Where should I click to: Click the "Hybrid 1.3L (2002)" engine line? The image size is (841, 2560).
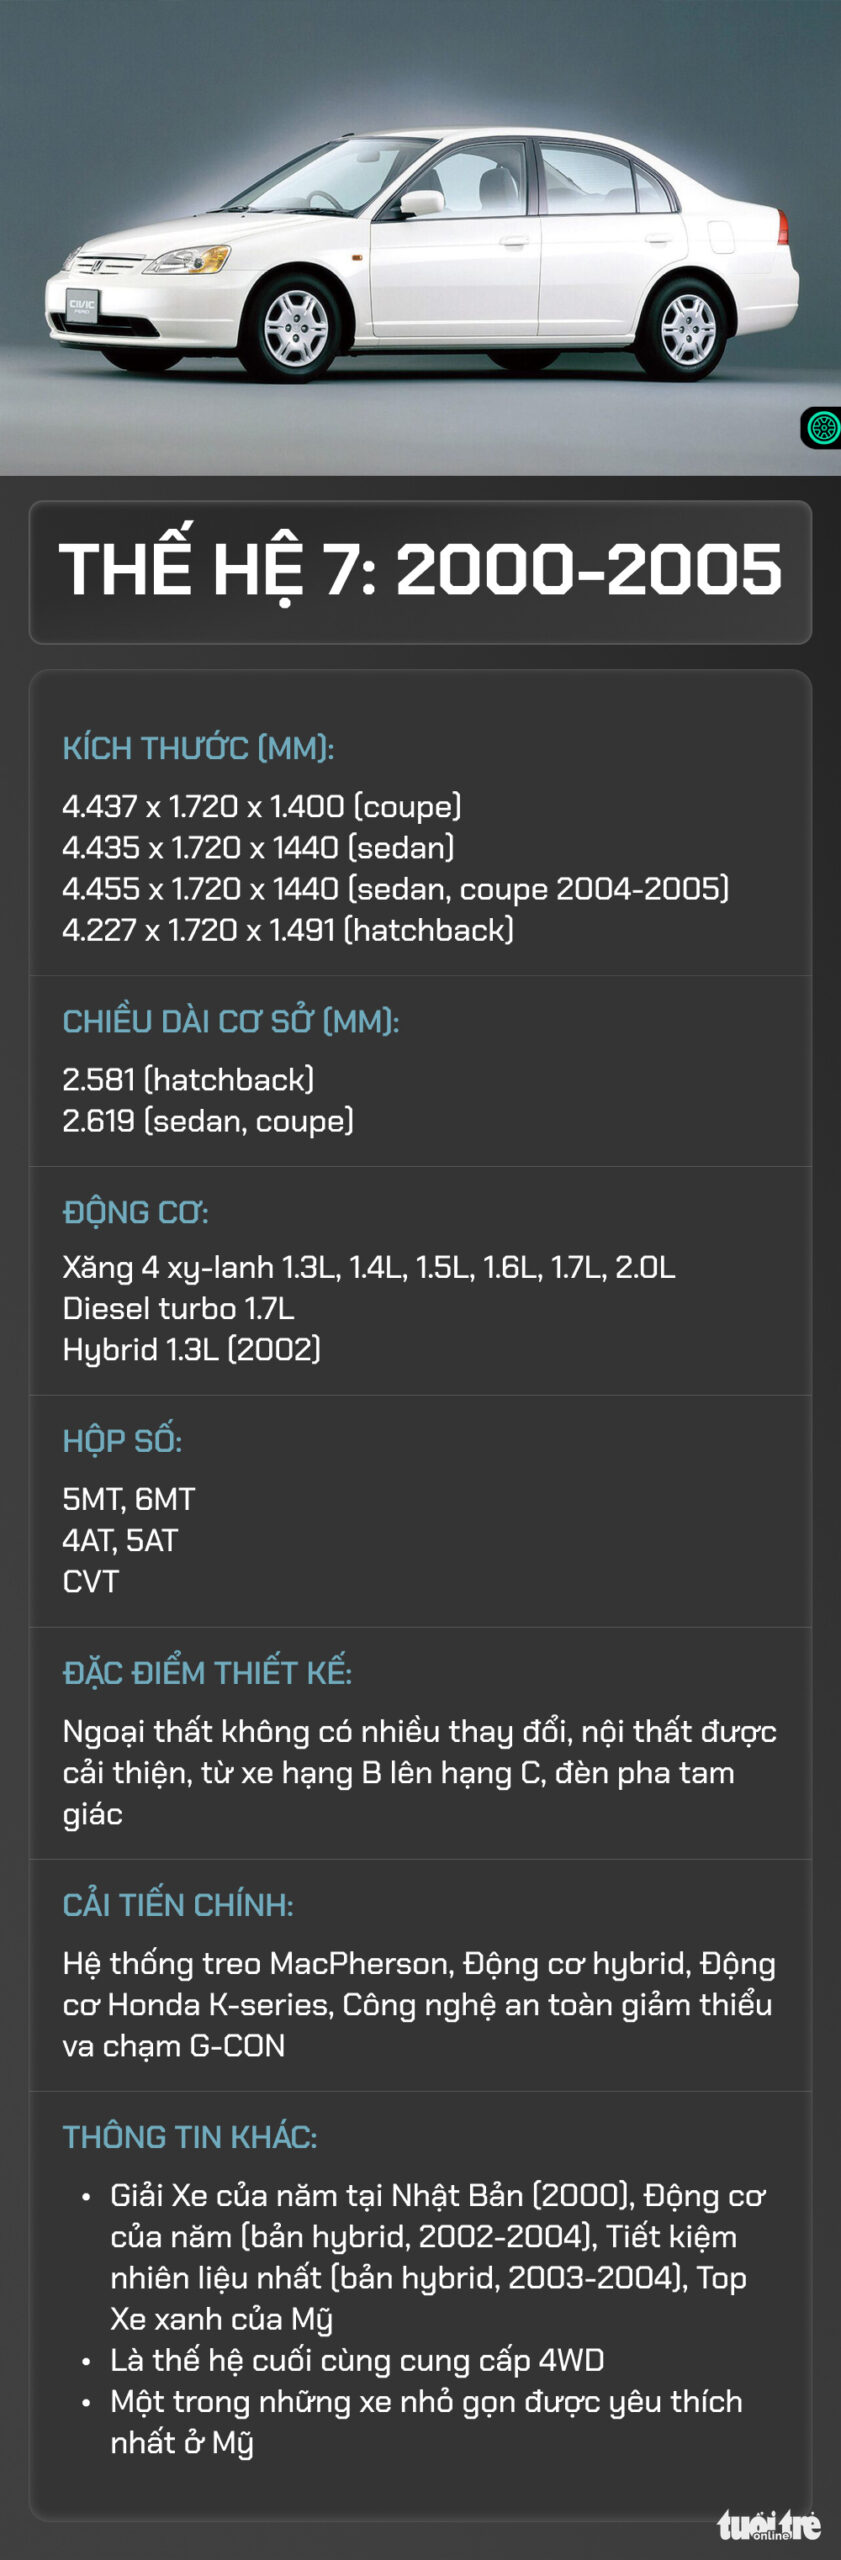click(x=192, y=1349)
